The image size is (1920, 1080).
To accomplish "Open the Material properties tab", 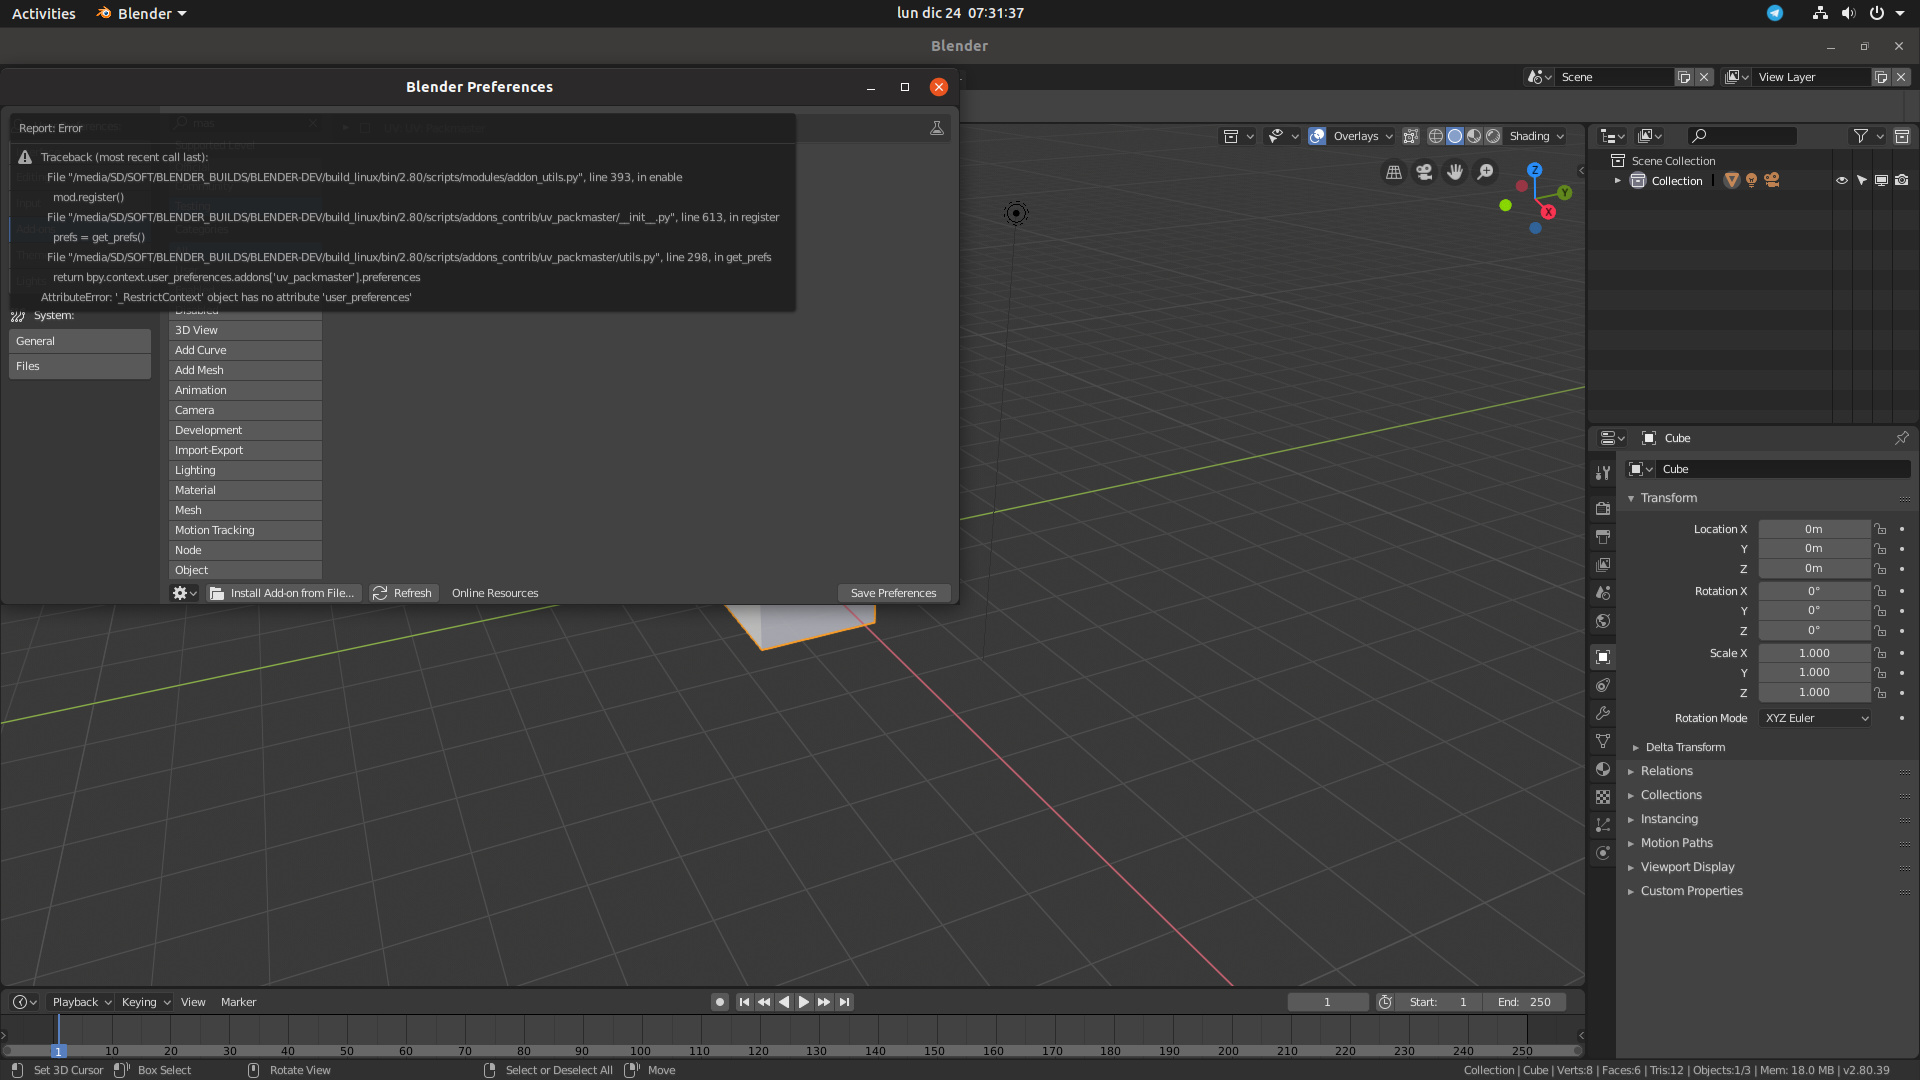I will (x=1603, y=769).
